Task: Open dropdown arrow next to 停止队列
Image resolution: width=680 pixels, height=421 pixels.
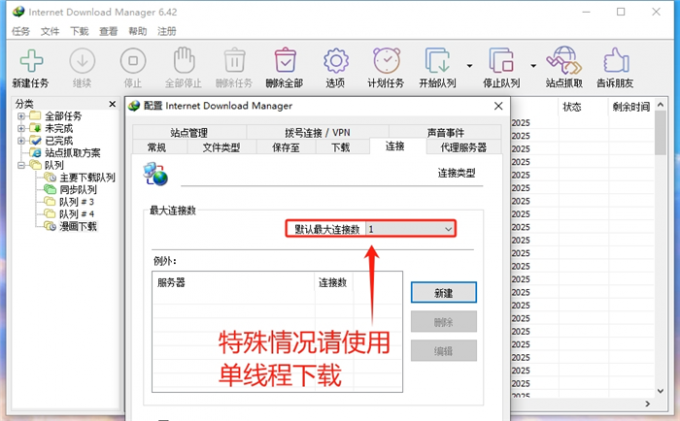Action: pyautogui.click(x=533, y=66)
